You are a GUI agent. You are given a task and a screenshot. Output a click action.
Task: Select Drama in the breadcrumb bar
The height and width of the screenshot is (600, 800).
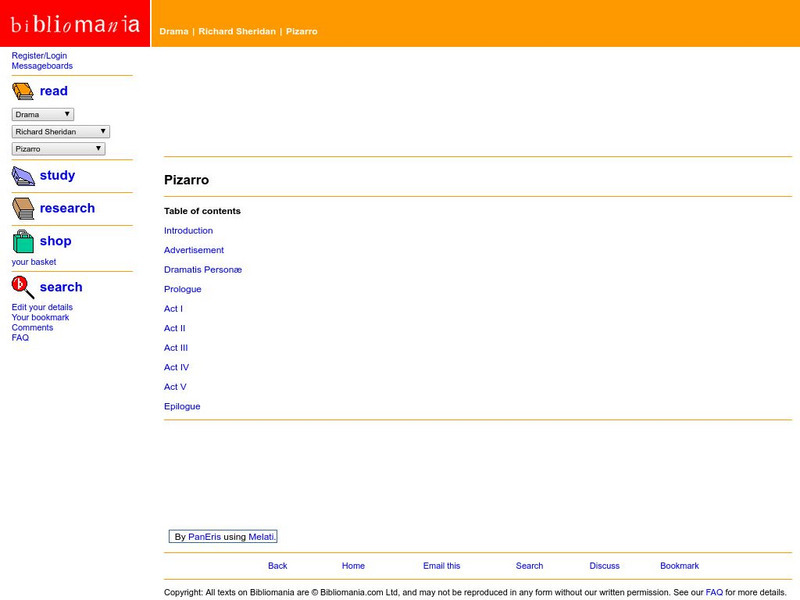click(x=173, y=32)
